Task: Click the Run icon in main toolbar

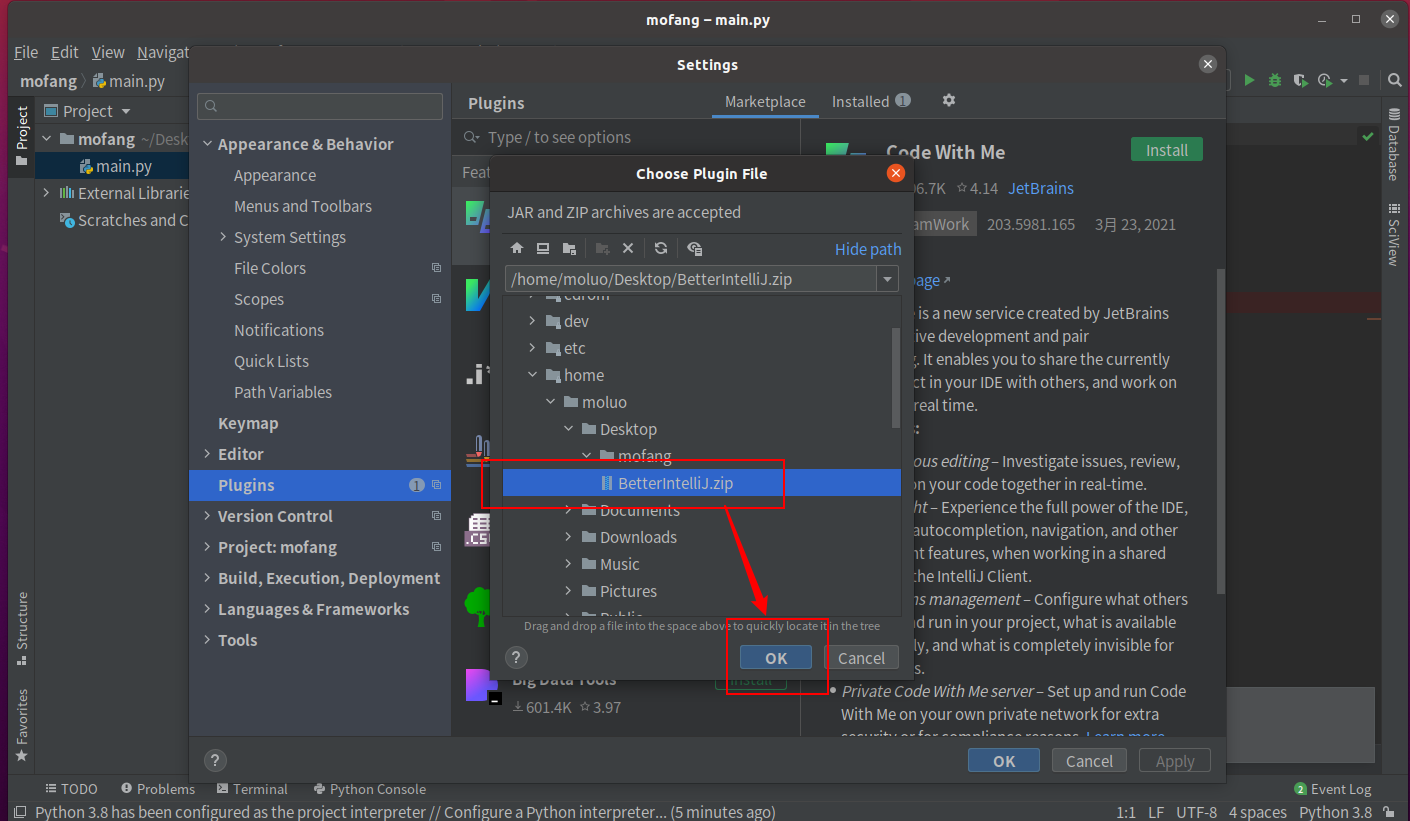Action: point(1249,80)
